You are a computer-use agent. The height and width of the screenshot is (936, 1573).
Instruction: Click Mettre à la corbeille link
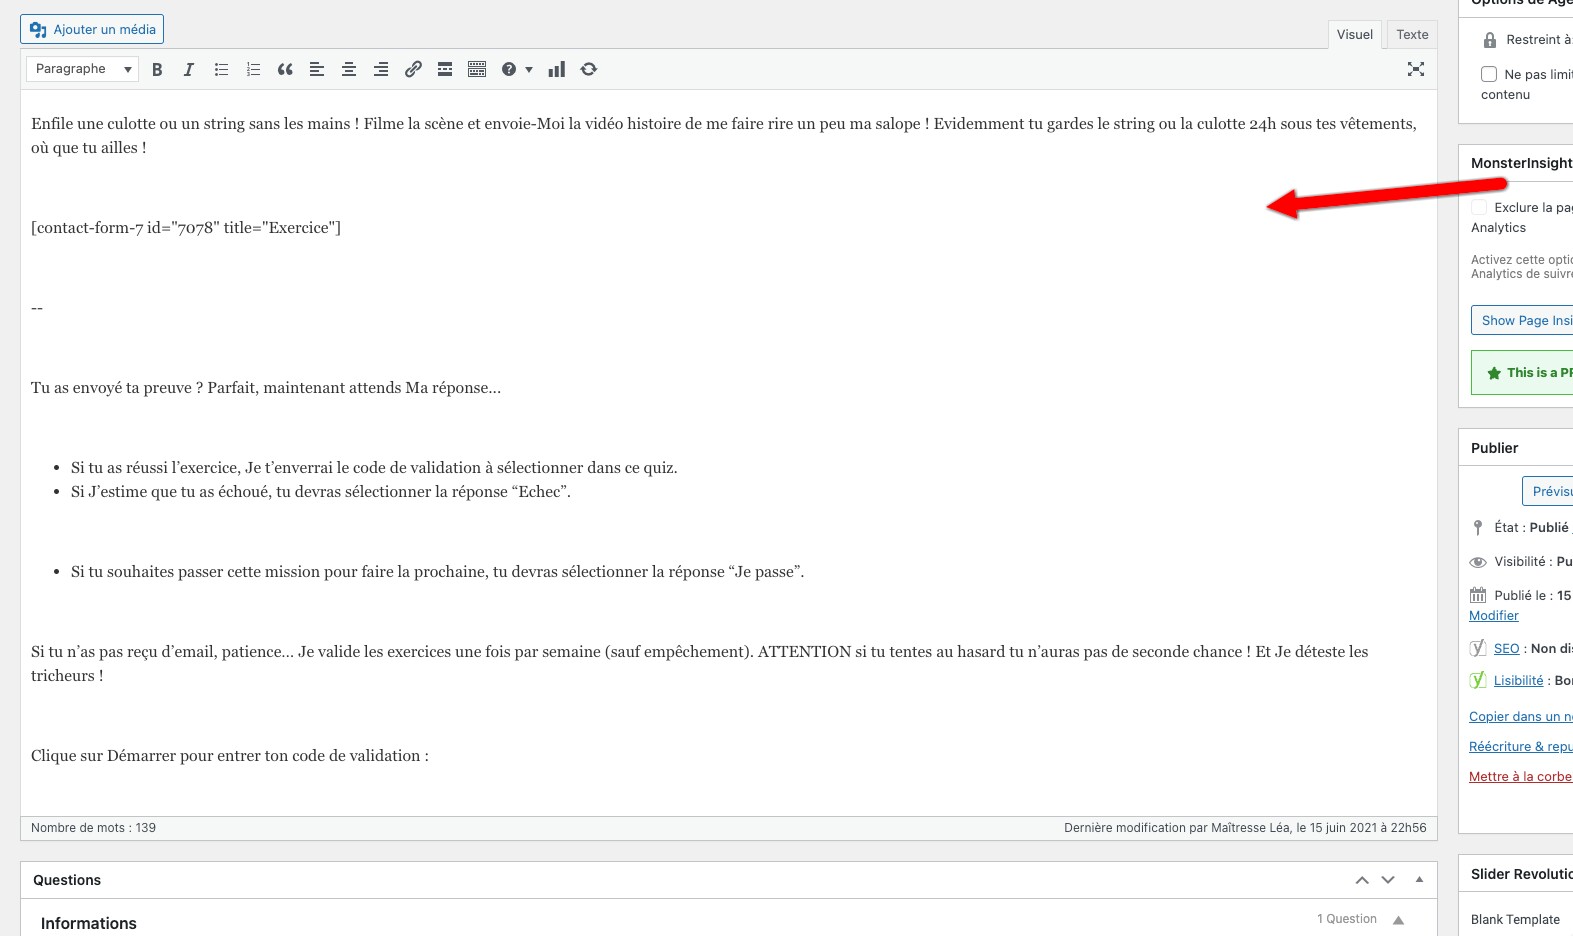(x=1520, y=777)
